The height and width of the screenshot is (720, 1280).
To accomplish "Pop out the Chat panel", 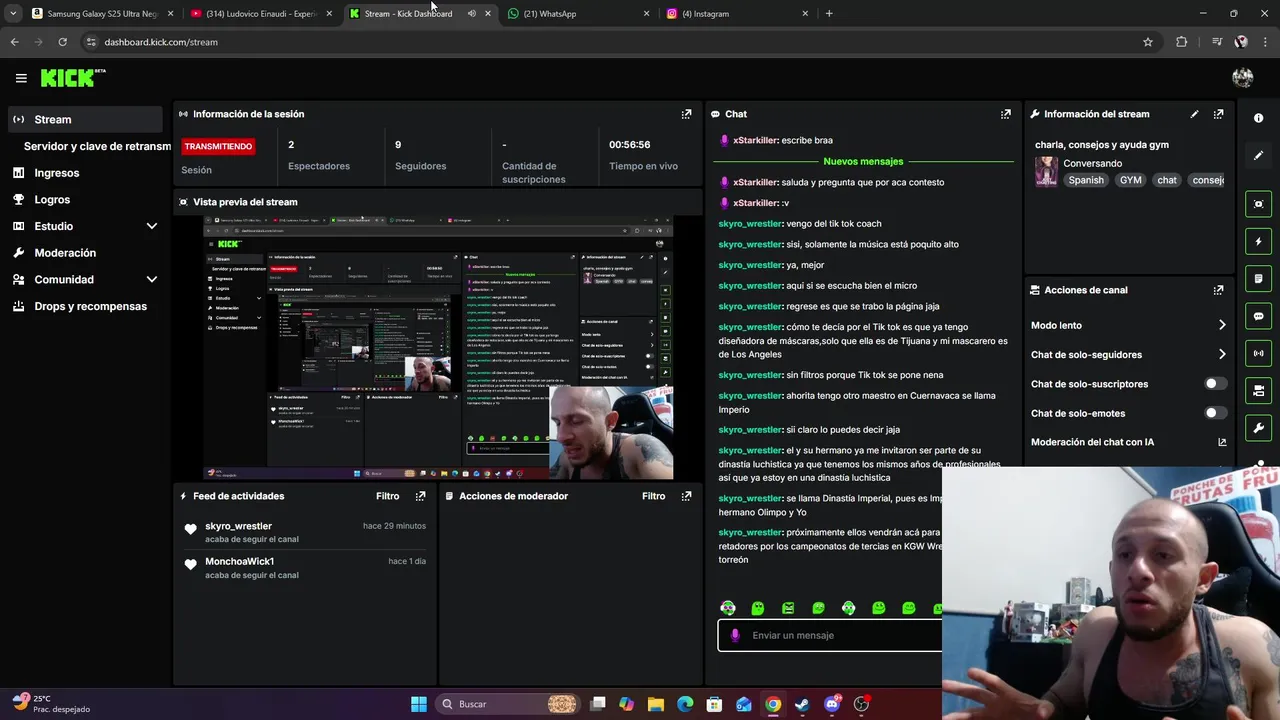I will tap(1006, 114).
